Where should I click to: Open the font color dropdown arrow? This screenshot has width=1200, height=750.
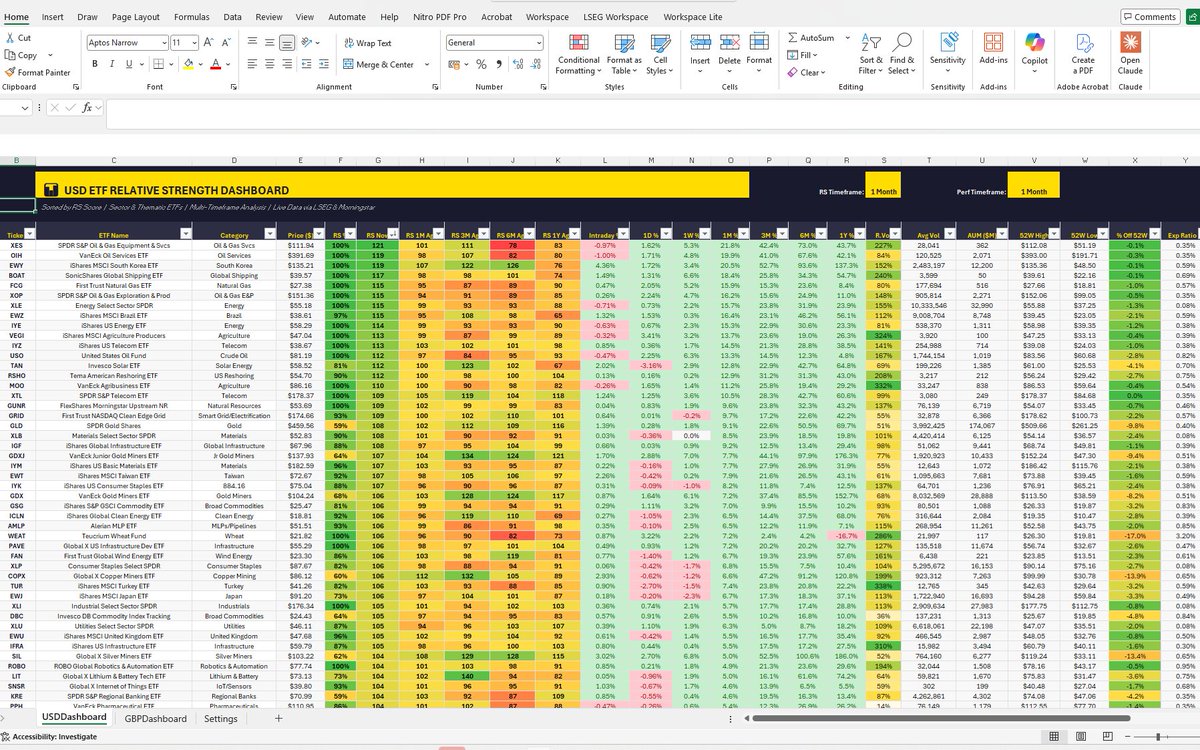coord(227,64)
